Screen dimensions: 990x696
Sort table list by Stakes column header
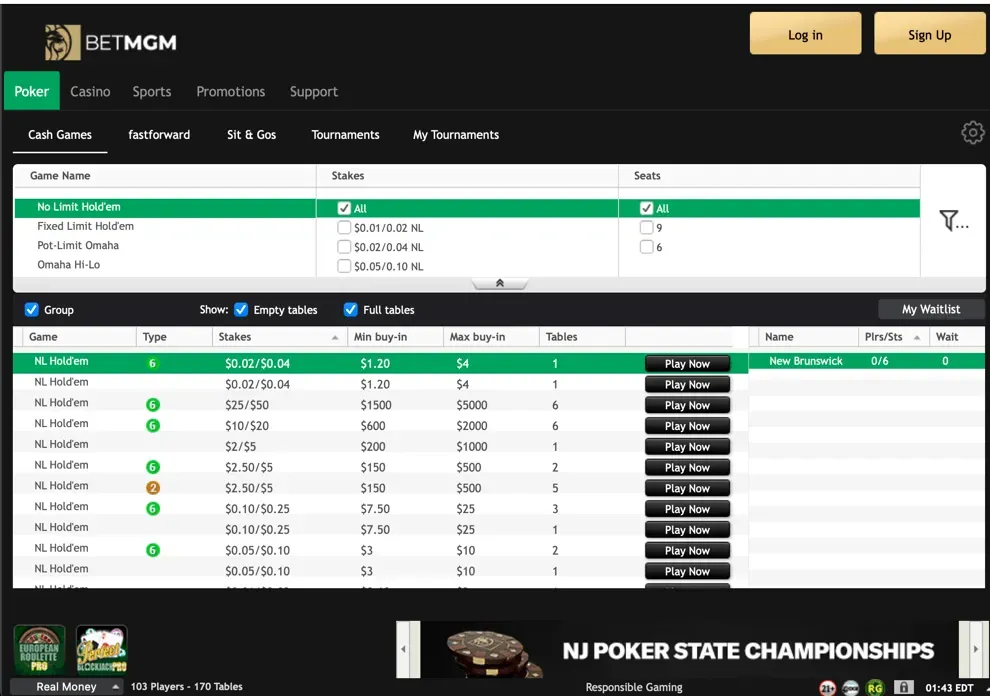(x=236, y=337)
